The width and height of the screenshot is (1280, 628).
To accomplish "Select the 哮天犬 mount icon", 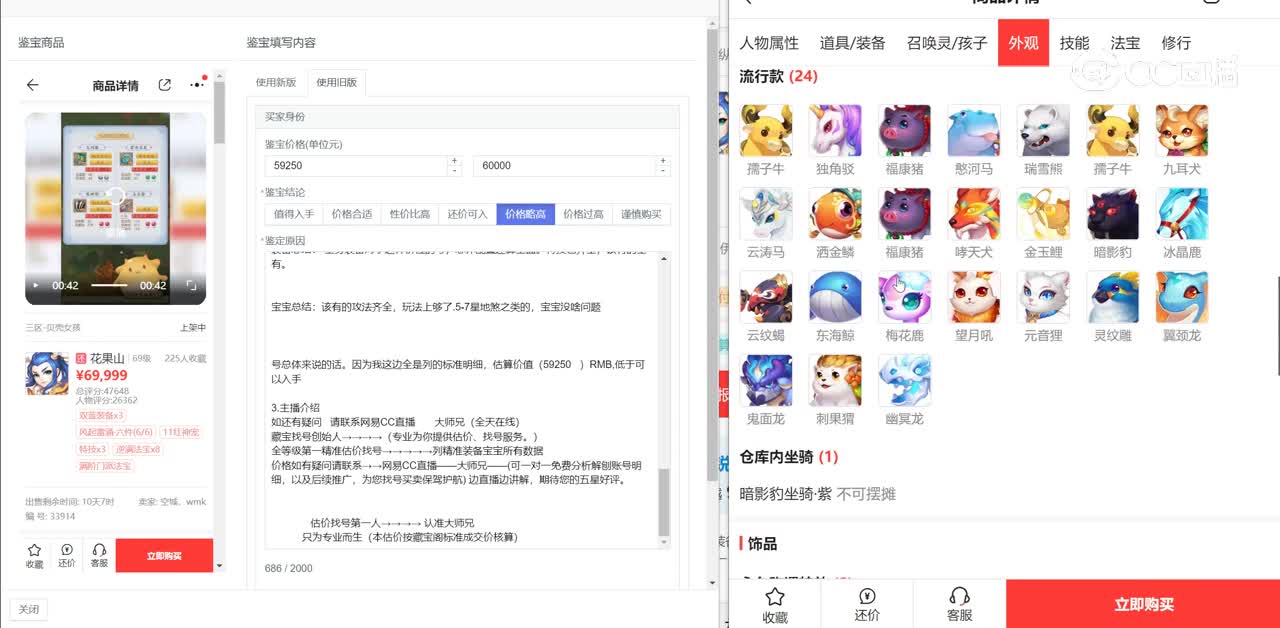I will [x=974, y=214].
